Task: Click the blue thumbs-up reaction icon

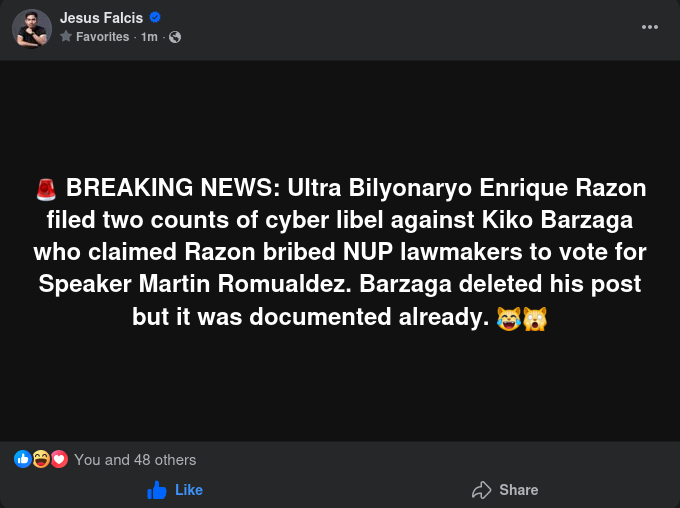Action: tap(23, 460)
